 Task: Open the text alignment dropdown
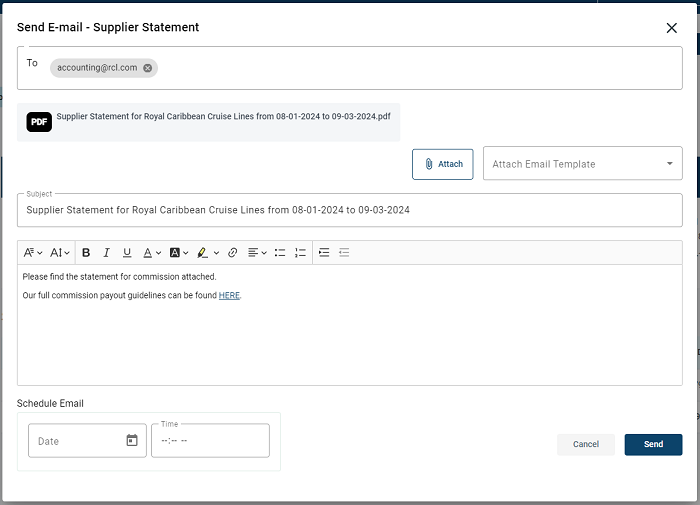point(257,253)
